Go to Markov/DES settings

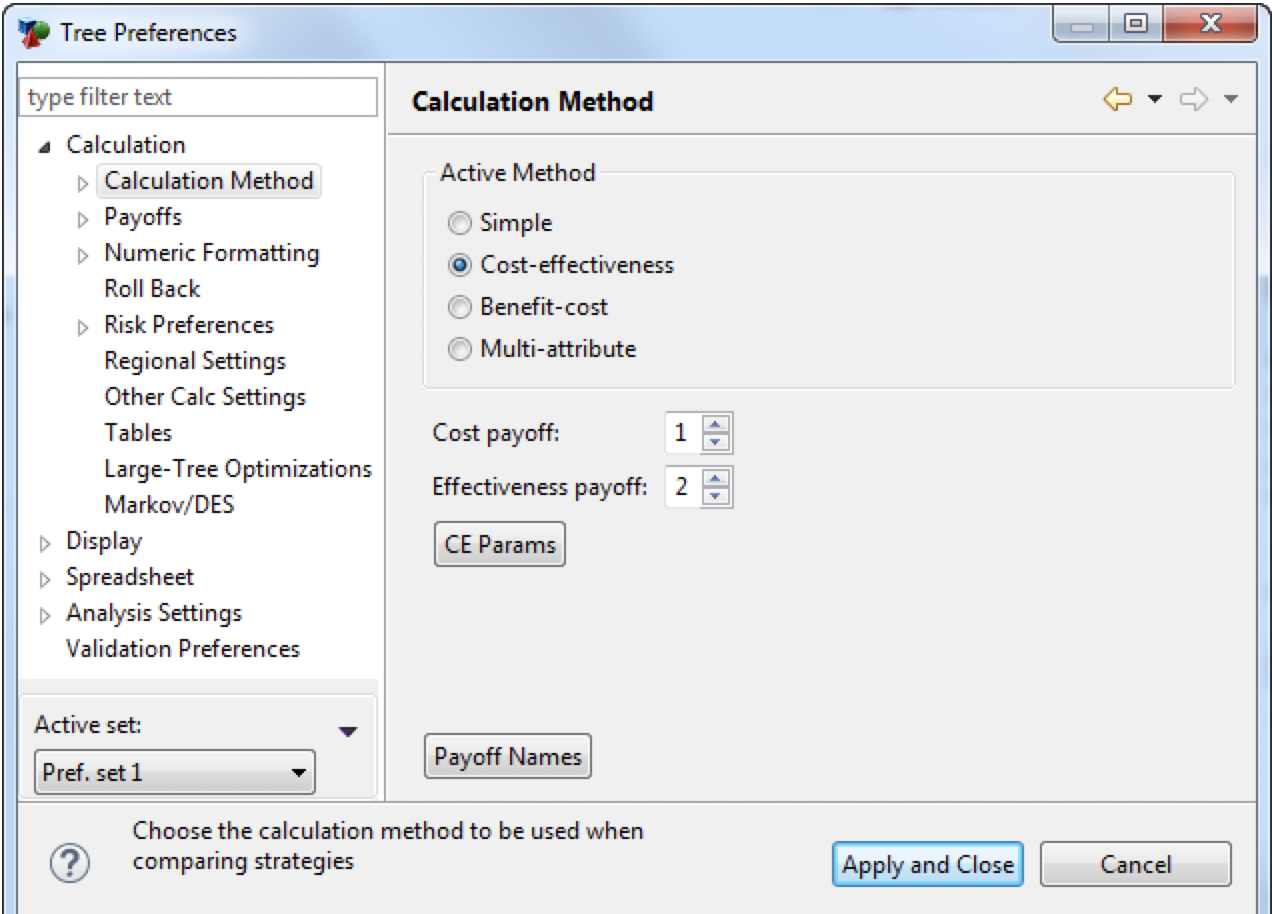point(169,505)
